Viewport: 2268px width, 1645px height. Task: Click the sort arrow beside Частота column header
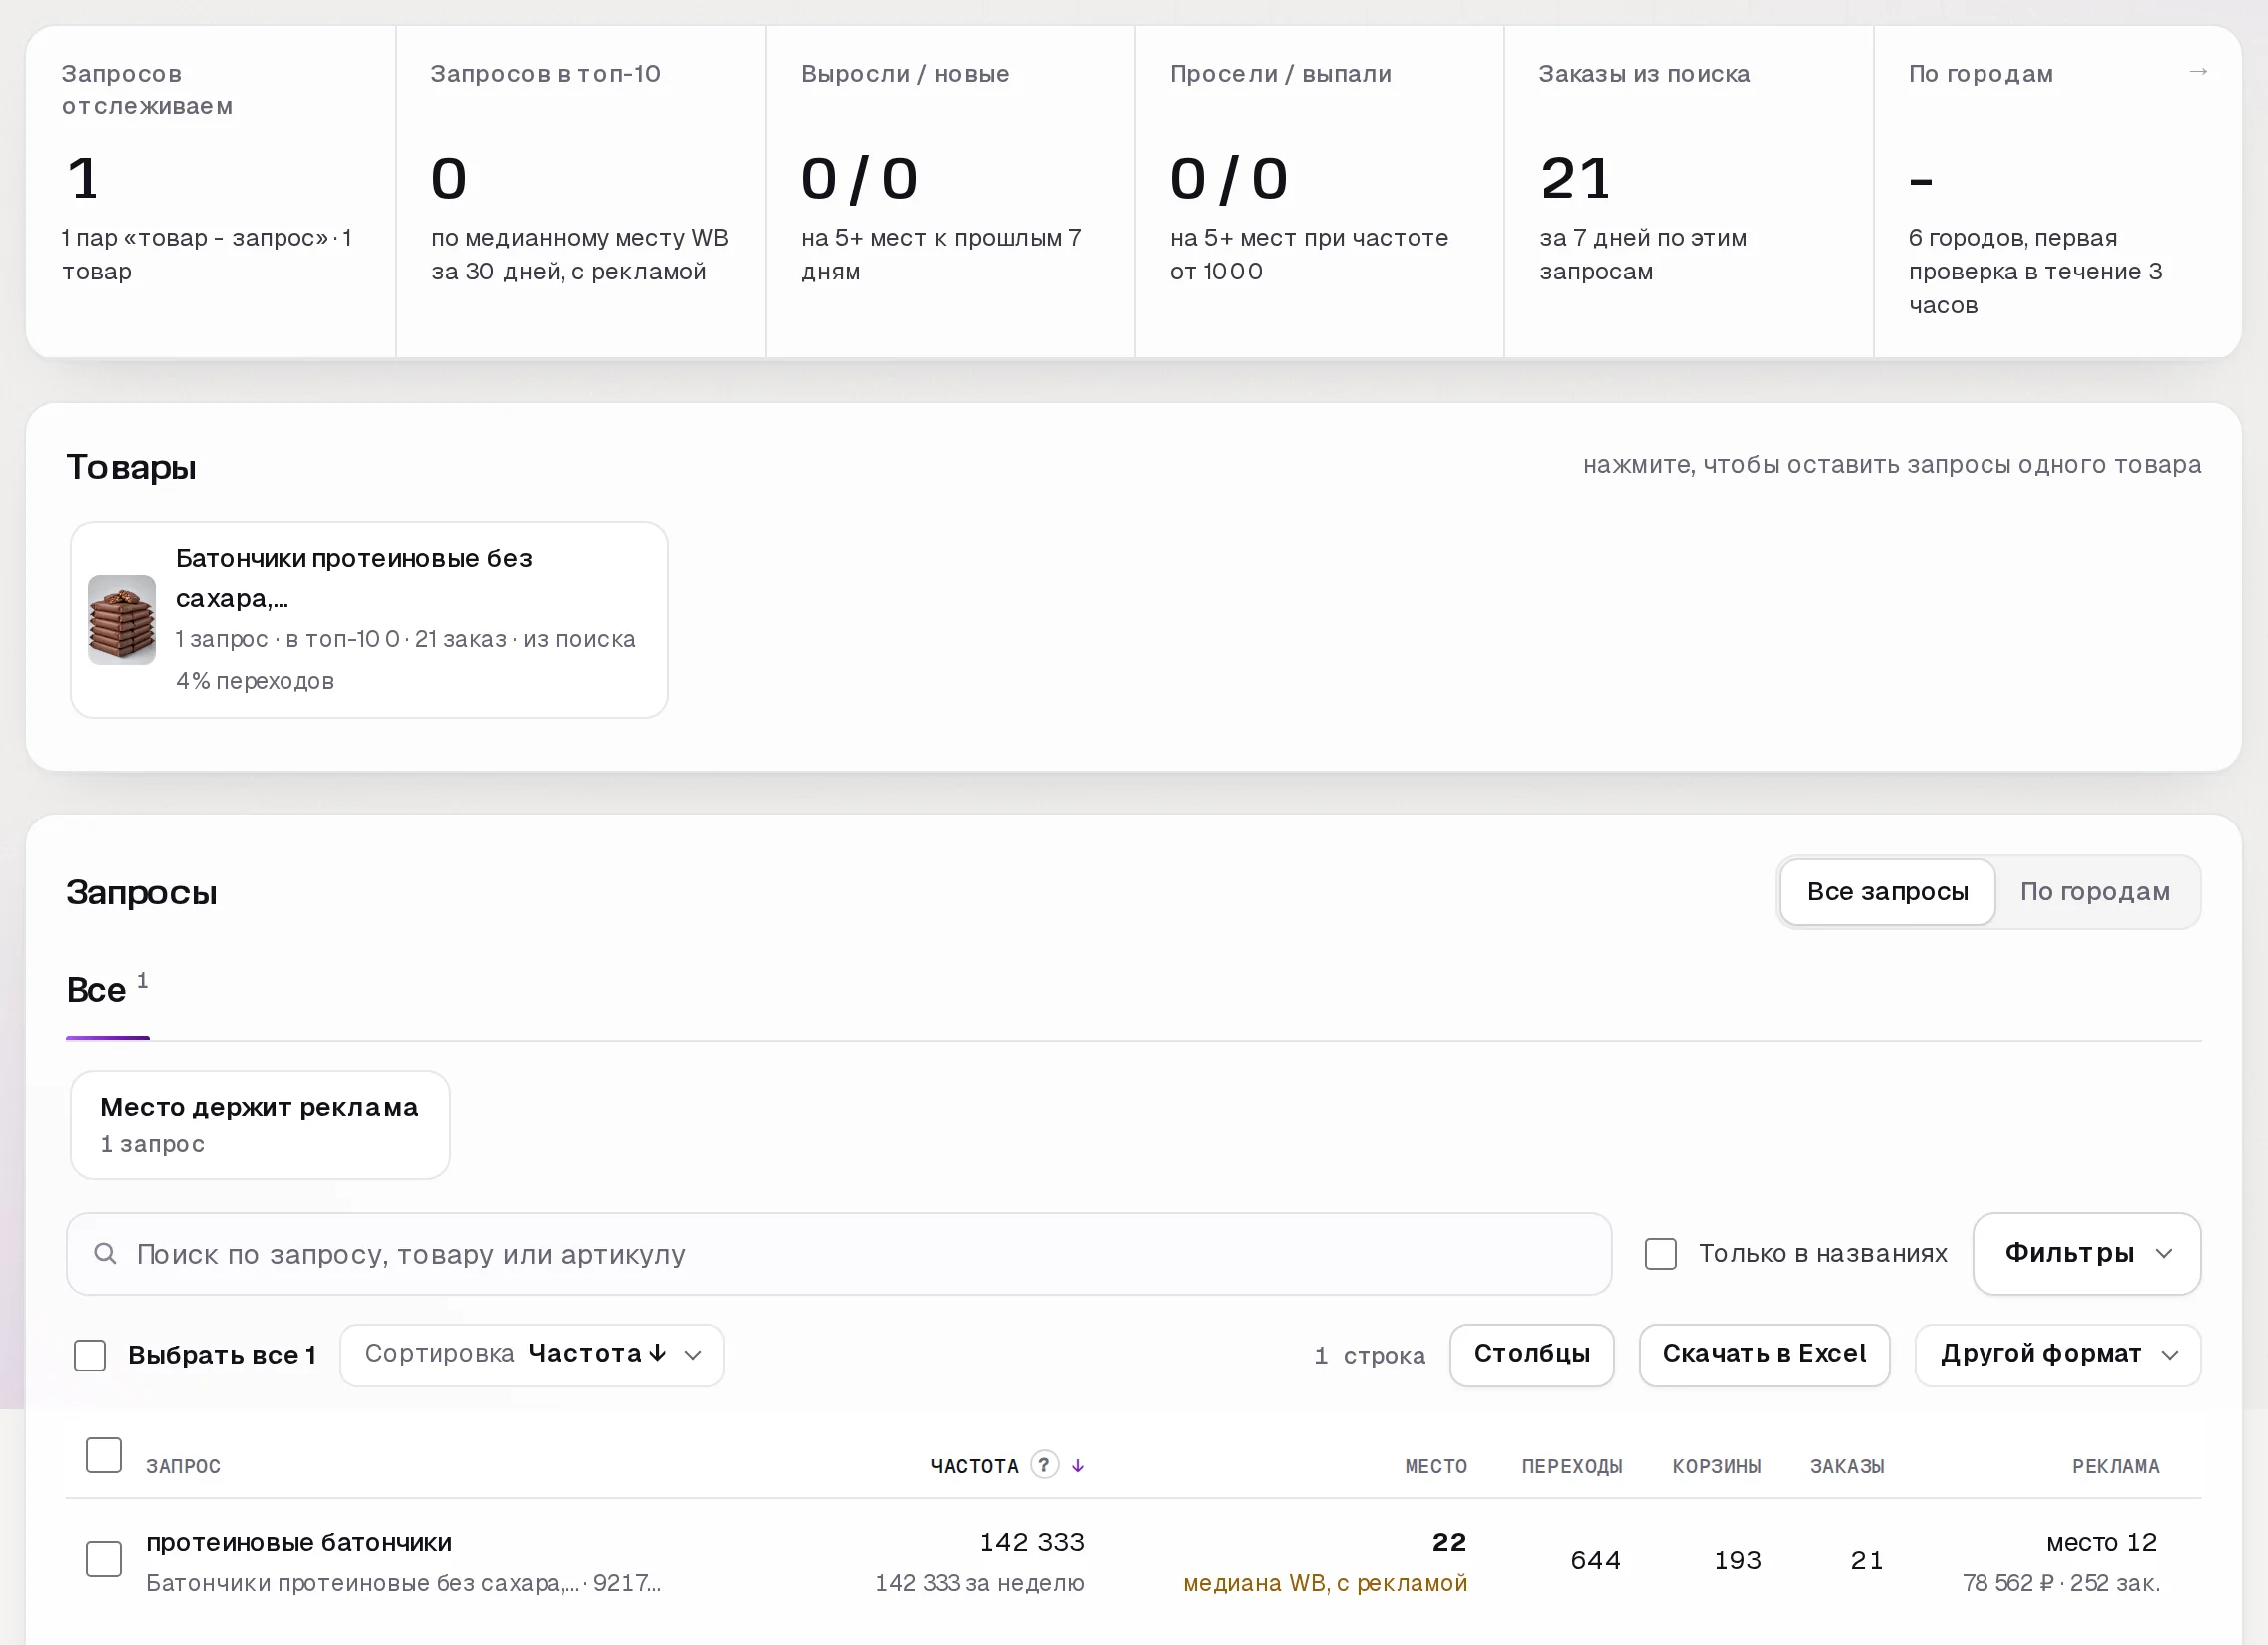coord(1078,1466)
